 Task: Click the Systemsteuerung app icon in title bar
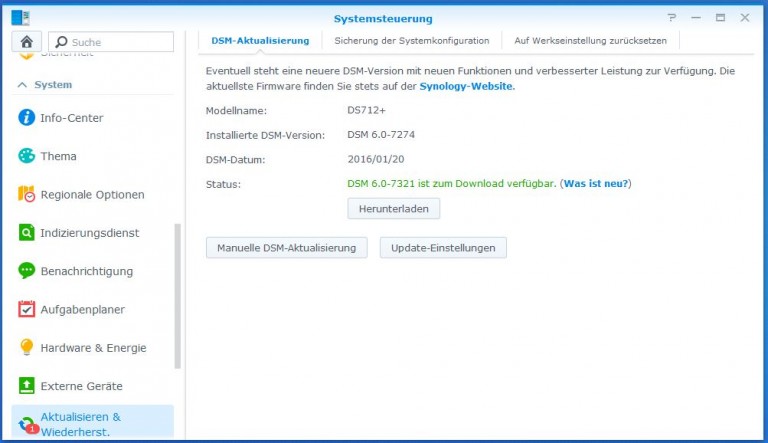tap(21, 18)
